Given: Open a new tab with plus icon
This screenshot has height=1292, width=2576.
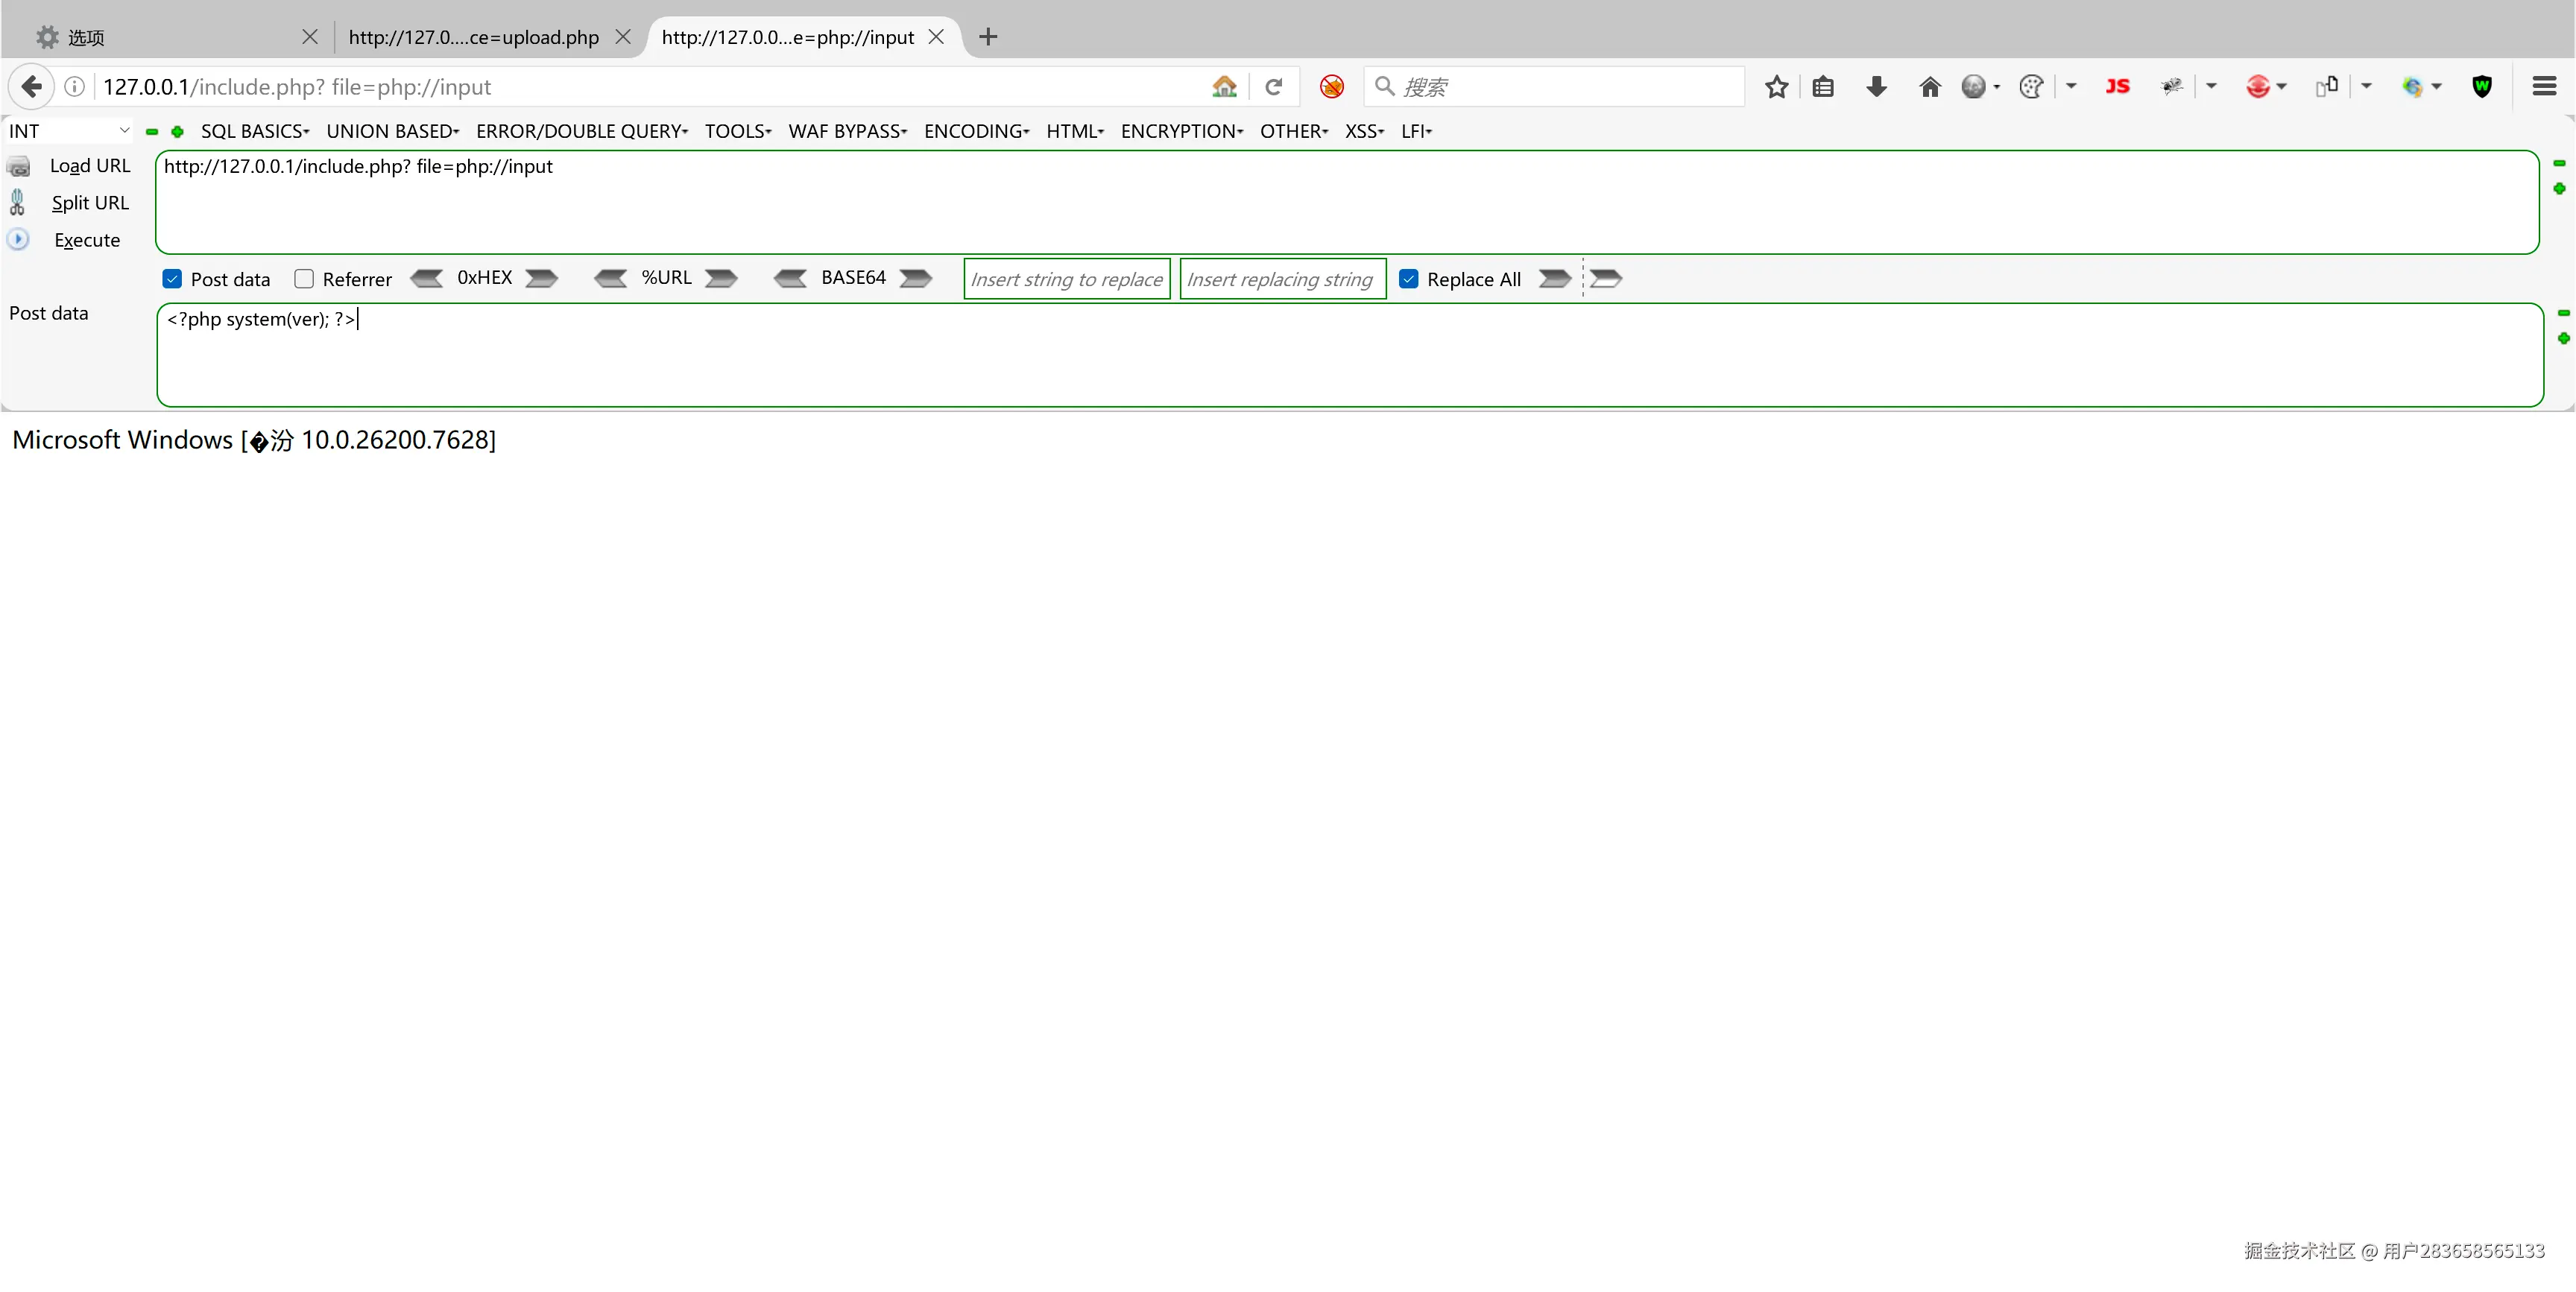Looking at the screenshot, I should tap(988, 37).
